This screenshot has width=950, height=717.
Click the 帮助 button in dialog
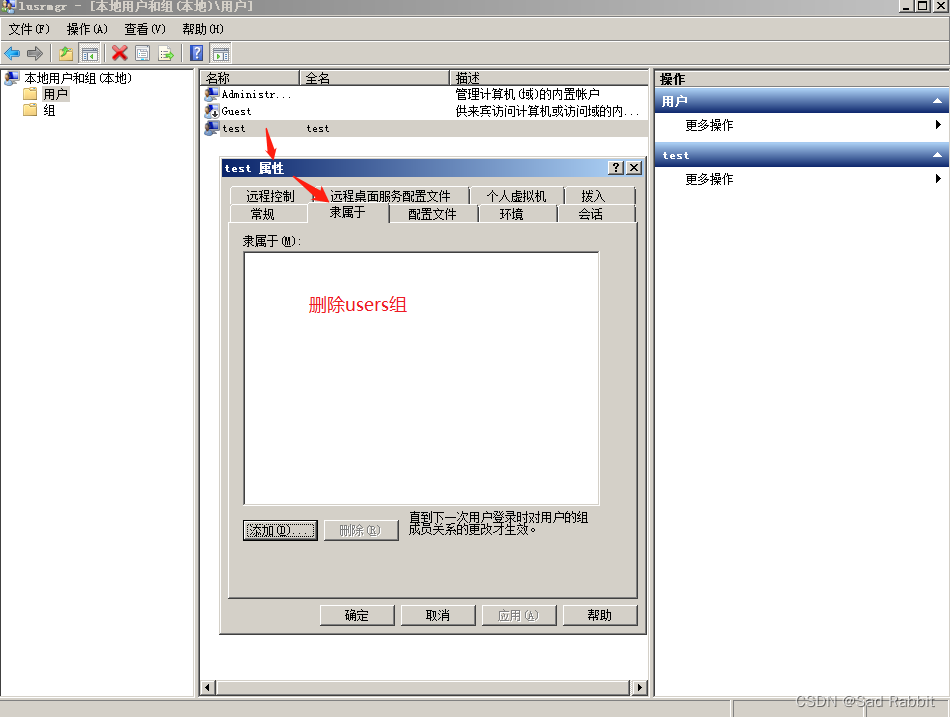coord(600,615)
